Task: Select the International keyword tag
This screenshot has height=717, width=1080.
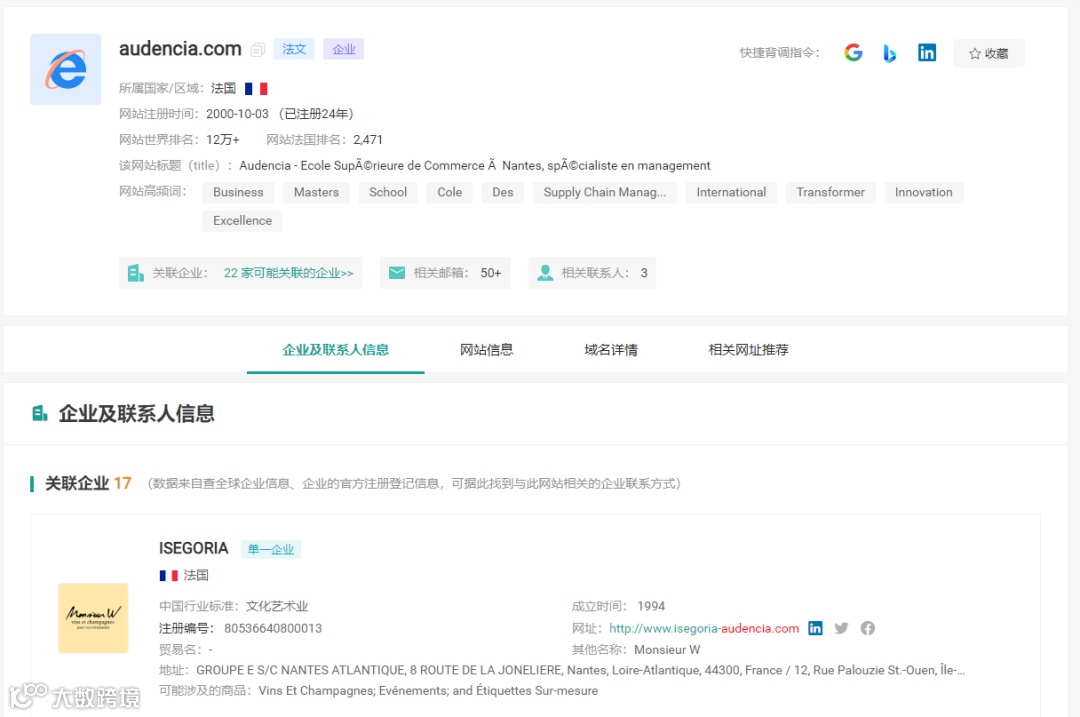Action: pos(731,192)
